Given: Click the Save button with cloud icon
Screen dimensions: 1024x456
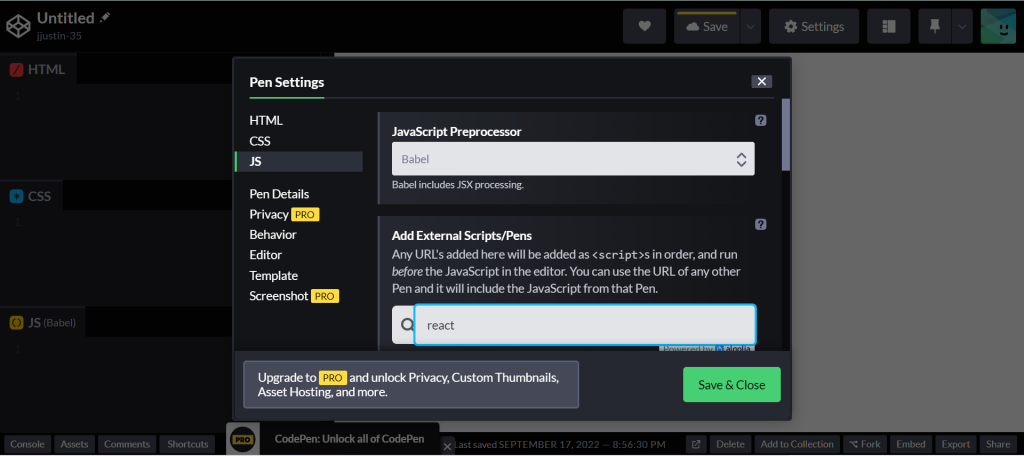Looking at the screenshot, I should pyautogui.click(x=708, y=26).
